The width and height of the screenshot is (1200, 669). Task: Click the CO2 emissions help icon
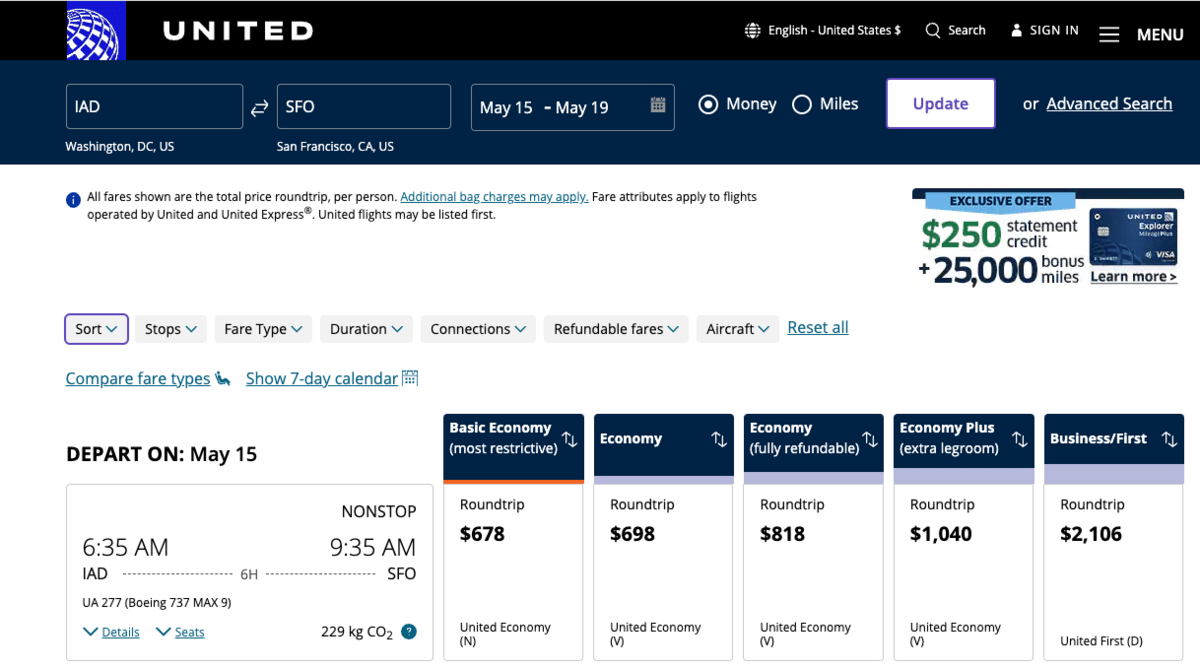click(409, 632)
